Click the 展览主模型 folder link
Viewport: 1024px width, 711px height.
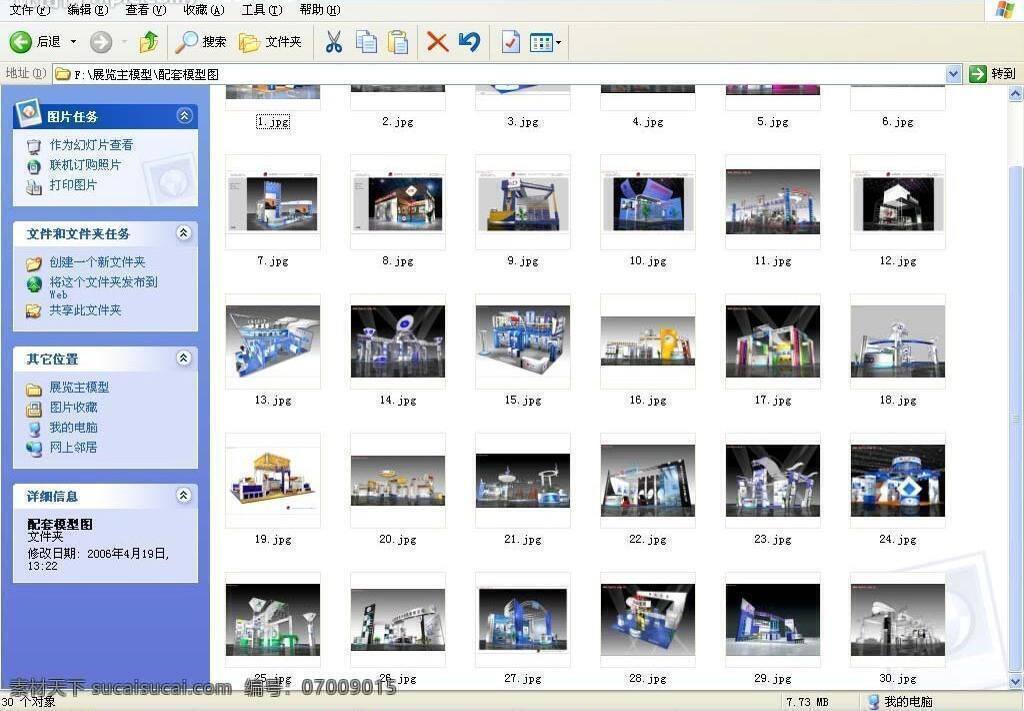[x=80, y=387]
